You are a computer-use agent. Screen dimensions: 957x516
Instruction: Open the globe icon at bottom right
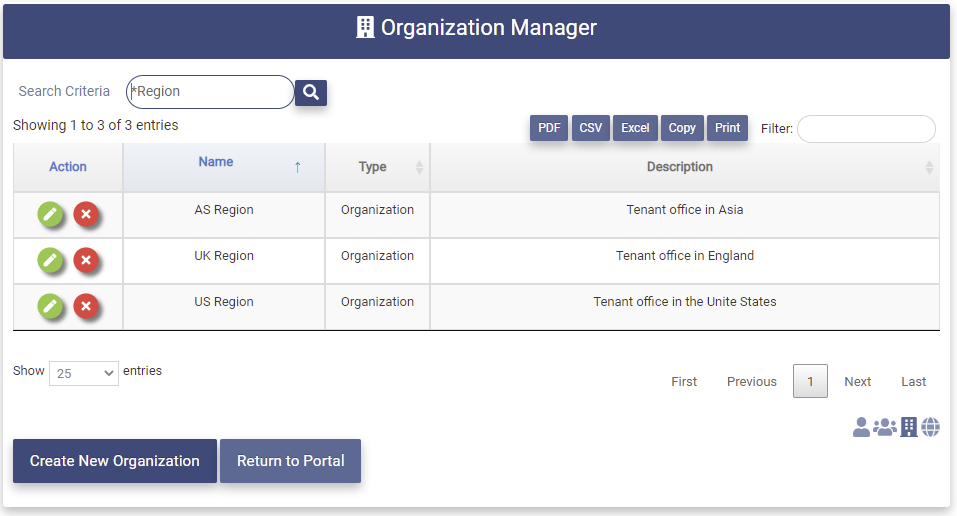(x=930, y=427)
